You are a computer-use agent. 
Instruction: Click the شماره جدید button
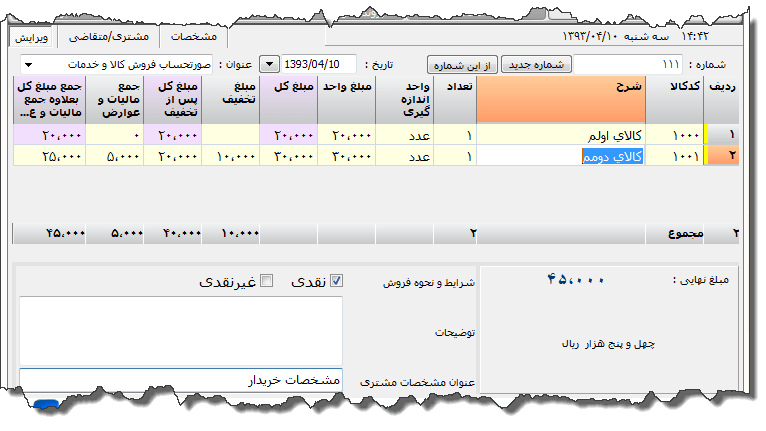535,65
